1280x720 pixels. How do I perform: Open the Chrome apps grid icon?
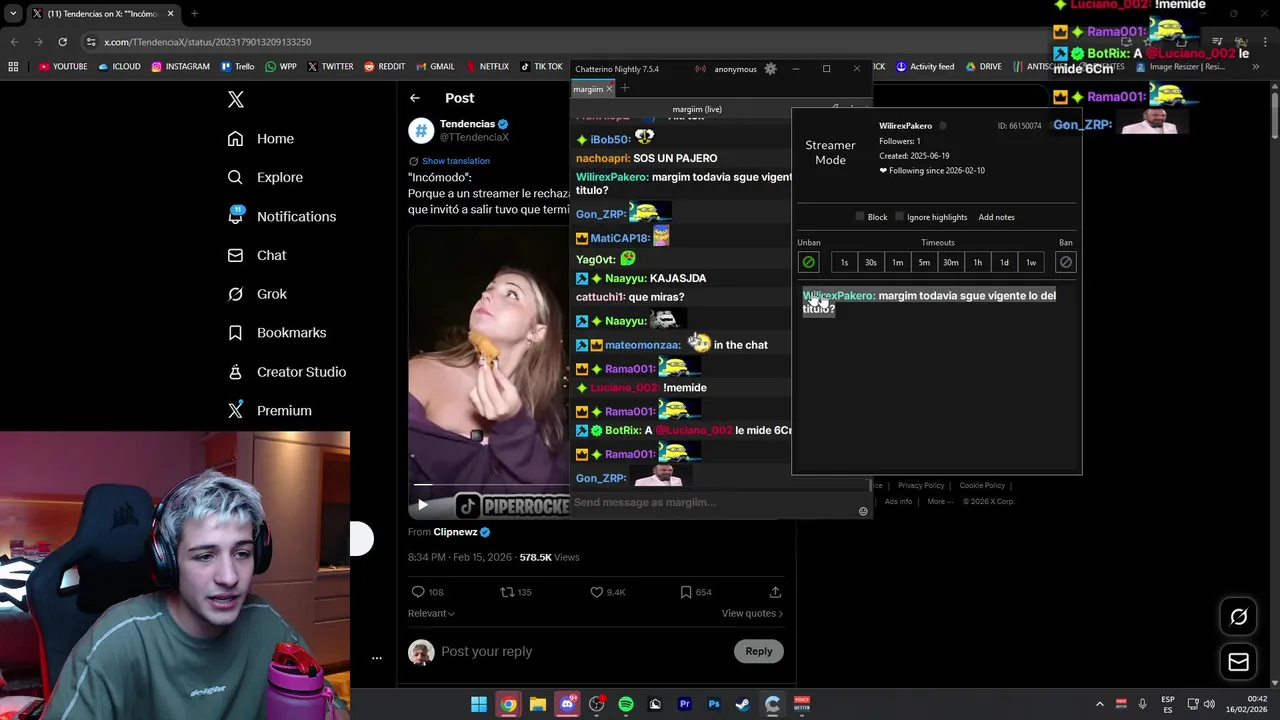pyautogui.click(x=13, y=67)
